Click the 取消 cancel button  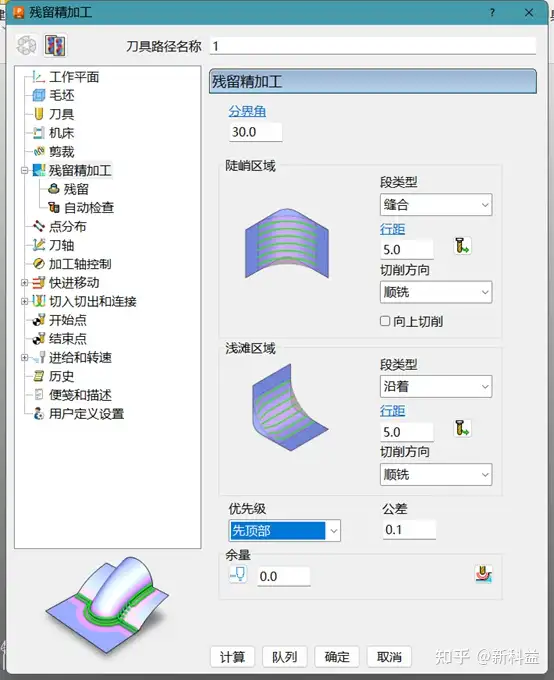[389, 657]
